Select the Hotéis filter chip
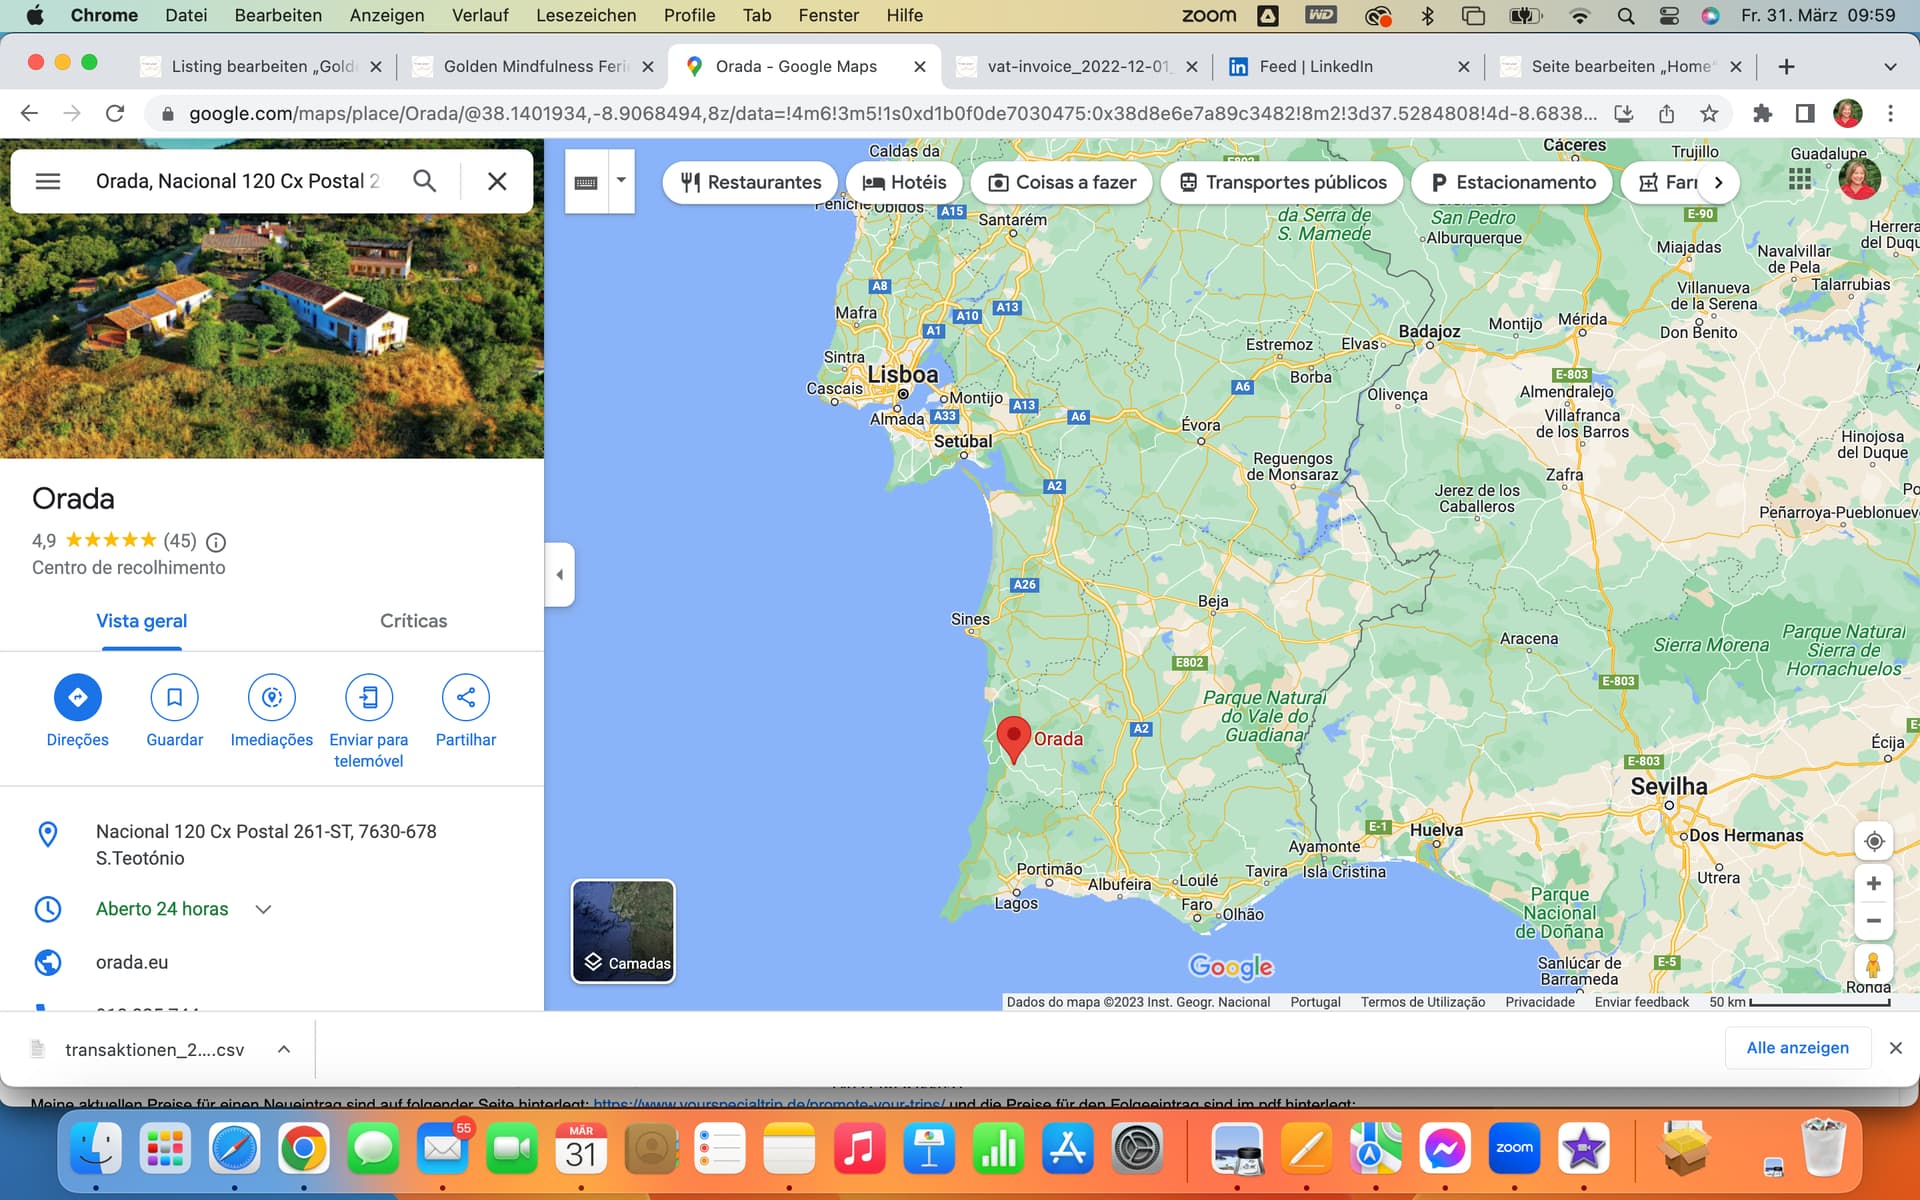 (x=904, y=182)
